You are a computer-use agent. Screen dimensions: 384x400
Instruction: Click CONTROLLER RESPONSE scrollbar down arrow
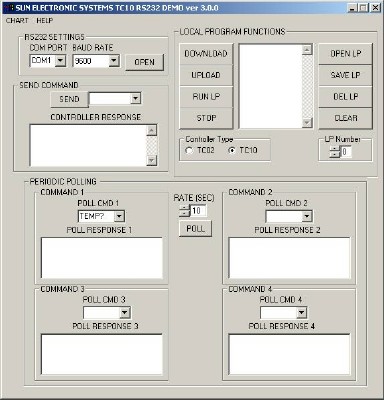click(x=152, y=160)
